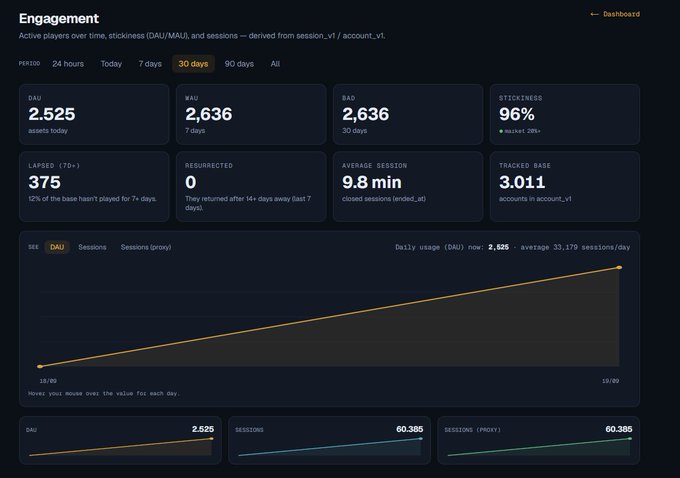Viewport: 680px width, 478px height.
Task: Switch to the 90 days period
Action: tap(239, 64)
